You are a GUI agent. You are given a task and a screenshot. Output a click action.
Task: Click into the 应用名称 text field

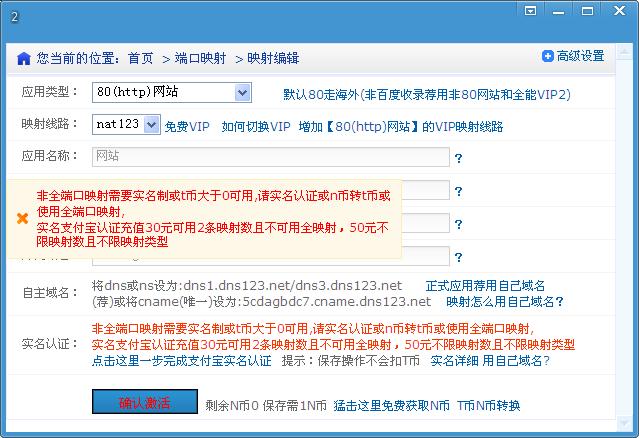(x=270, y=157)
